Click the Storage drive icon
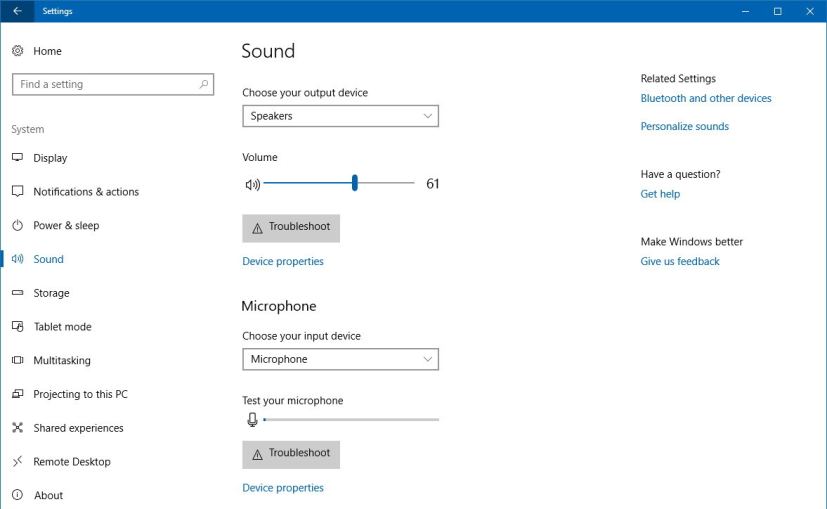Screen dimensions: 827x509 pyautogui.click(x=17, y=292)
